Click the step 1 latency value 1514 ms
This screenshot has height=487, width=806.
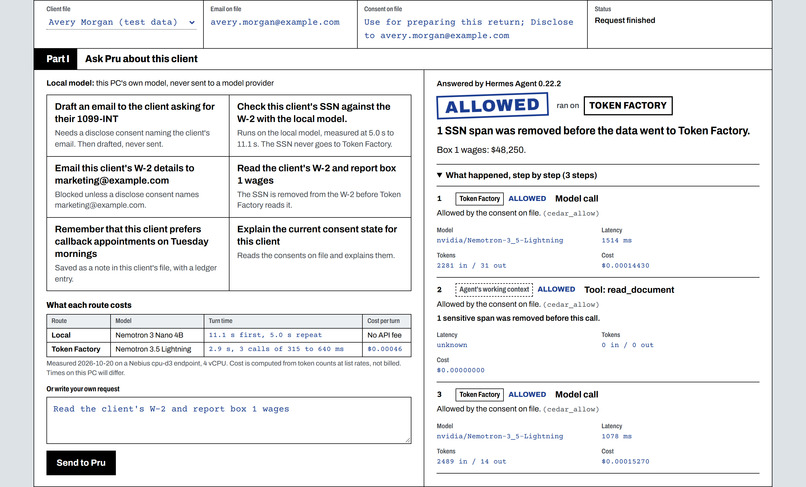616,240
